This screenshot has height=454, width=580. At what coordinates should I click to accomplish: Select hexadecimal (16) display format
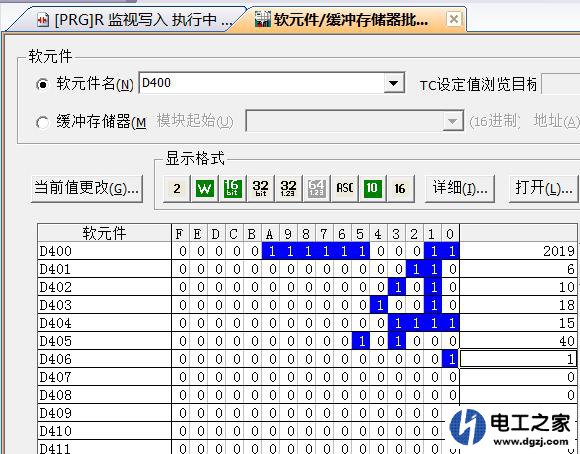400,188
